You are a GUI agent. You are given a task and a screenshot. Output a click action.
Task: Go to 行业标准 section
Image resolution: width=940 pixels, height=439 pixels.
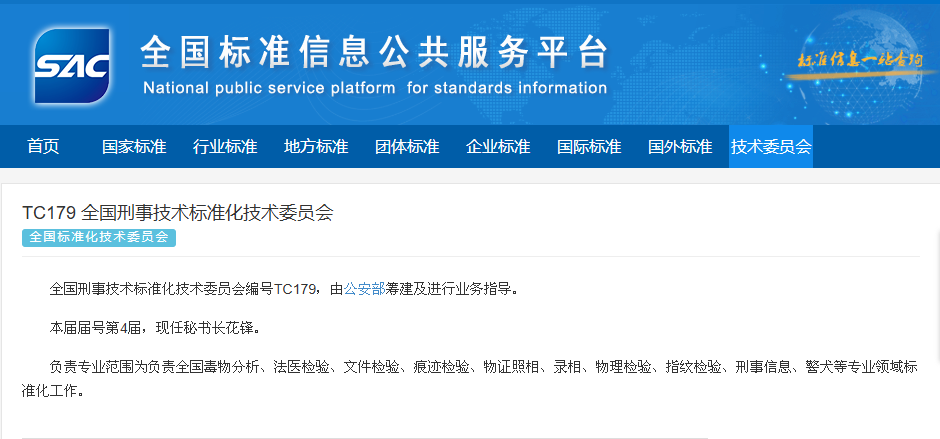click(x=225, y=146)
